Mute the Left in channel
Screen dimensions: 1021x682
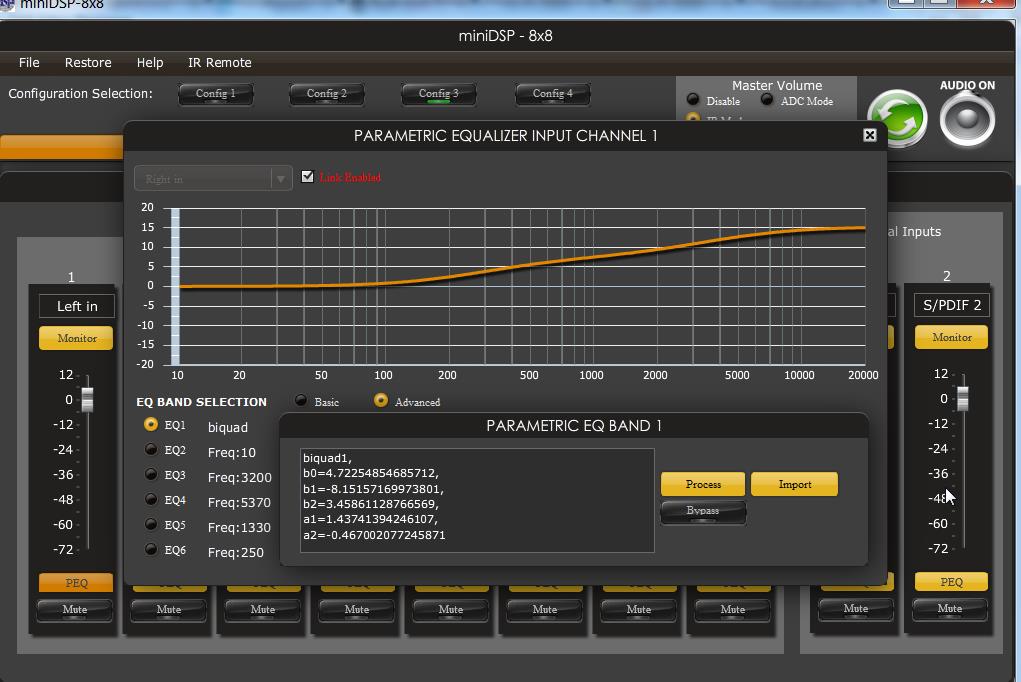click(75, 610)
